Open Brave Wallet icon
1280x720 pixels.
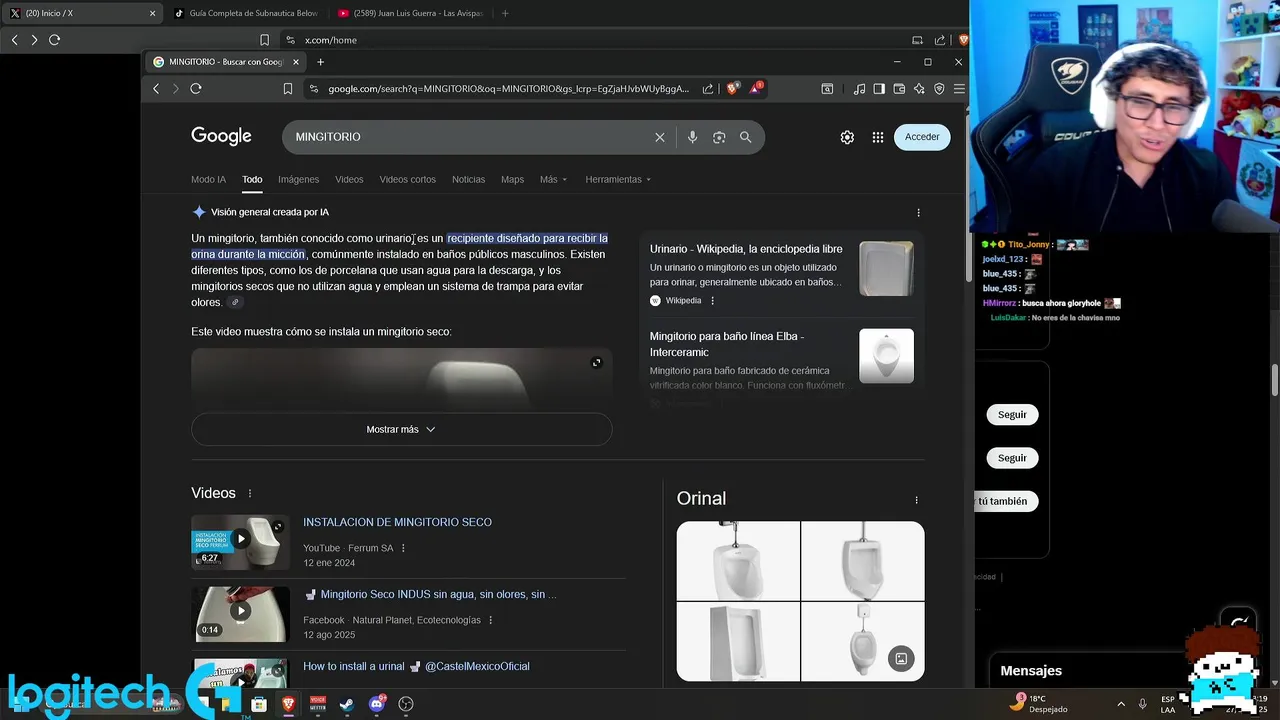pyautogui.click(x=899, y=89)
